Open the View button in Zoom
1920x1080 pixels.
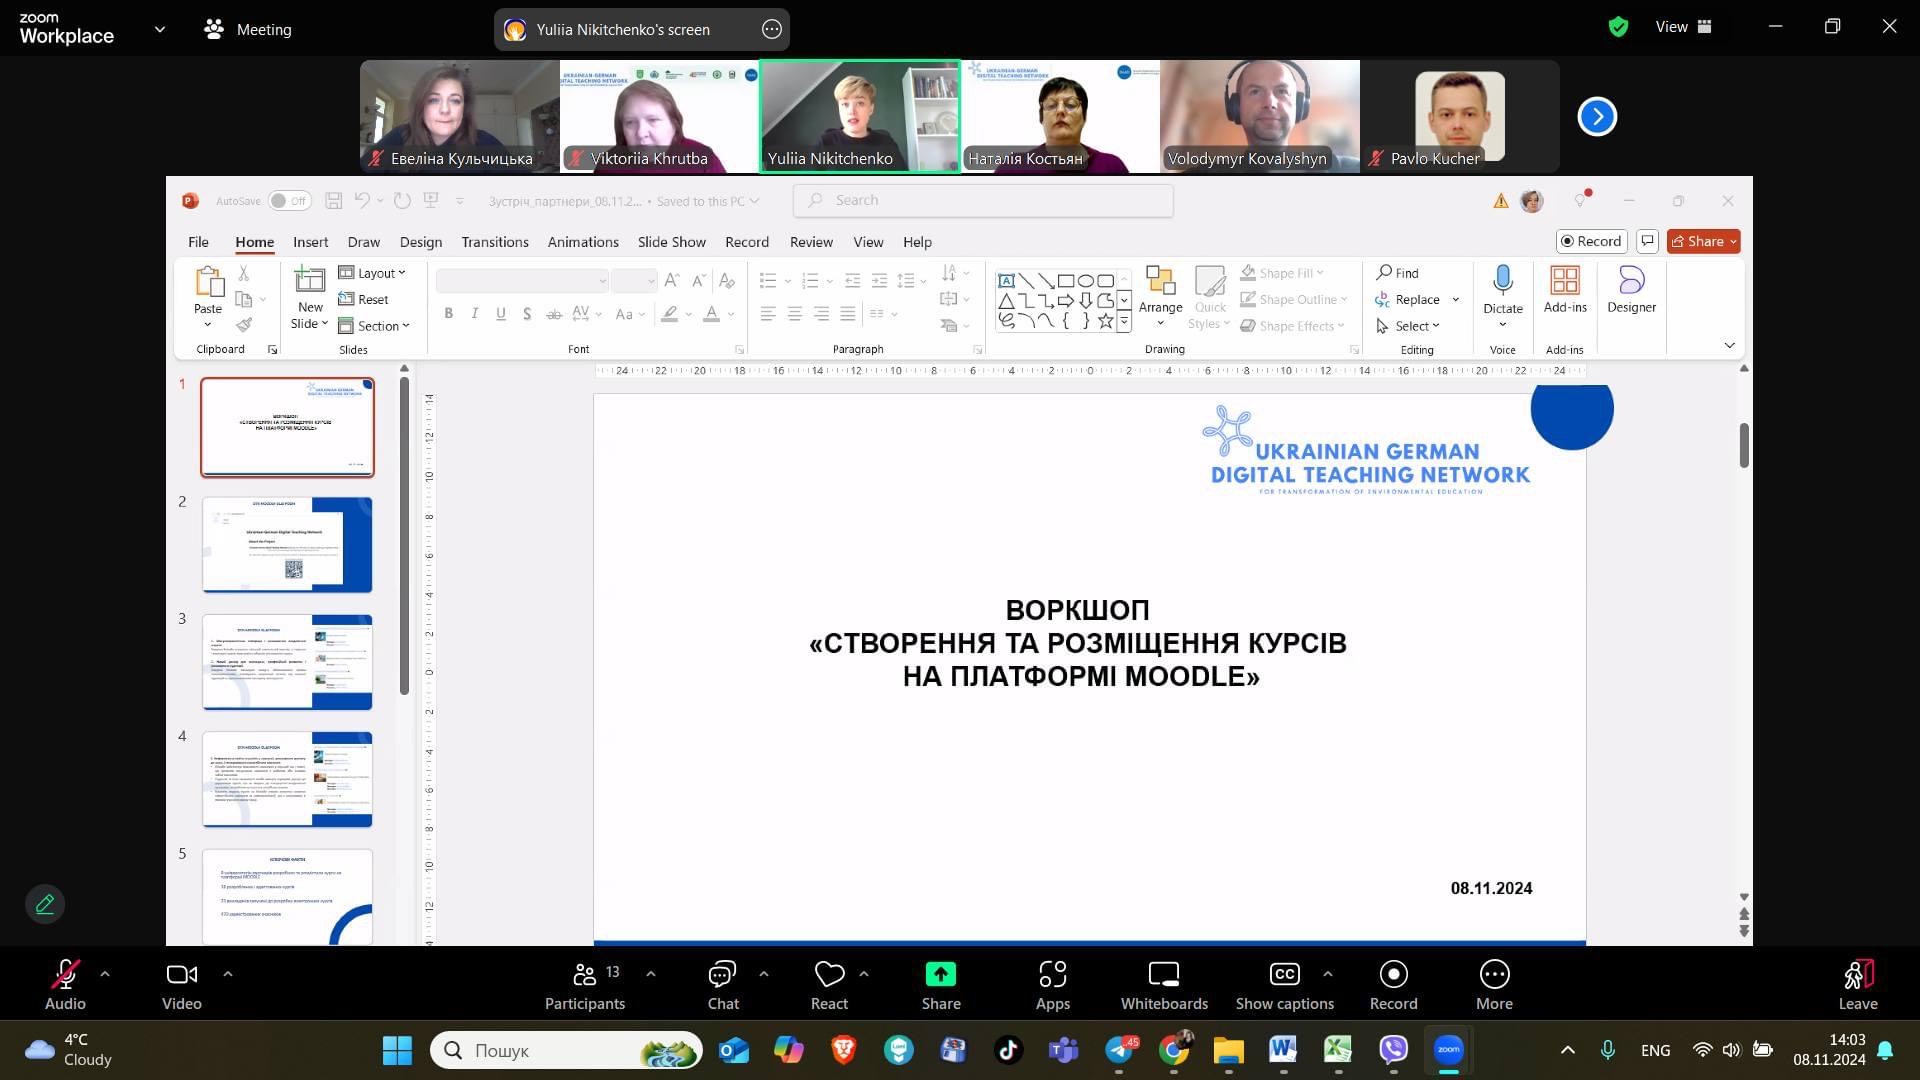click(x=1684, y=27)
